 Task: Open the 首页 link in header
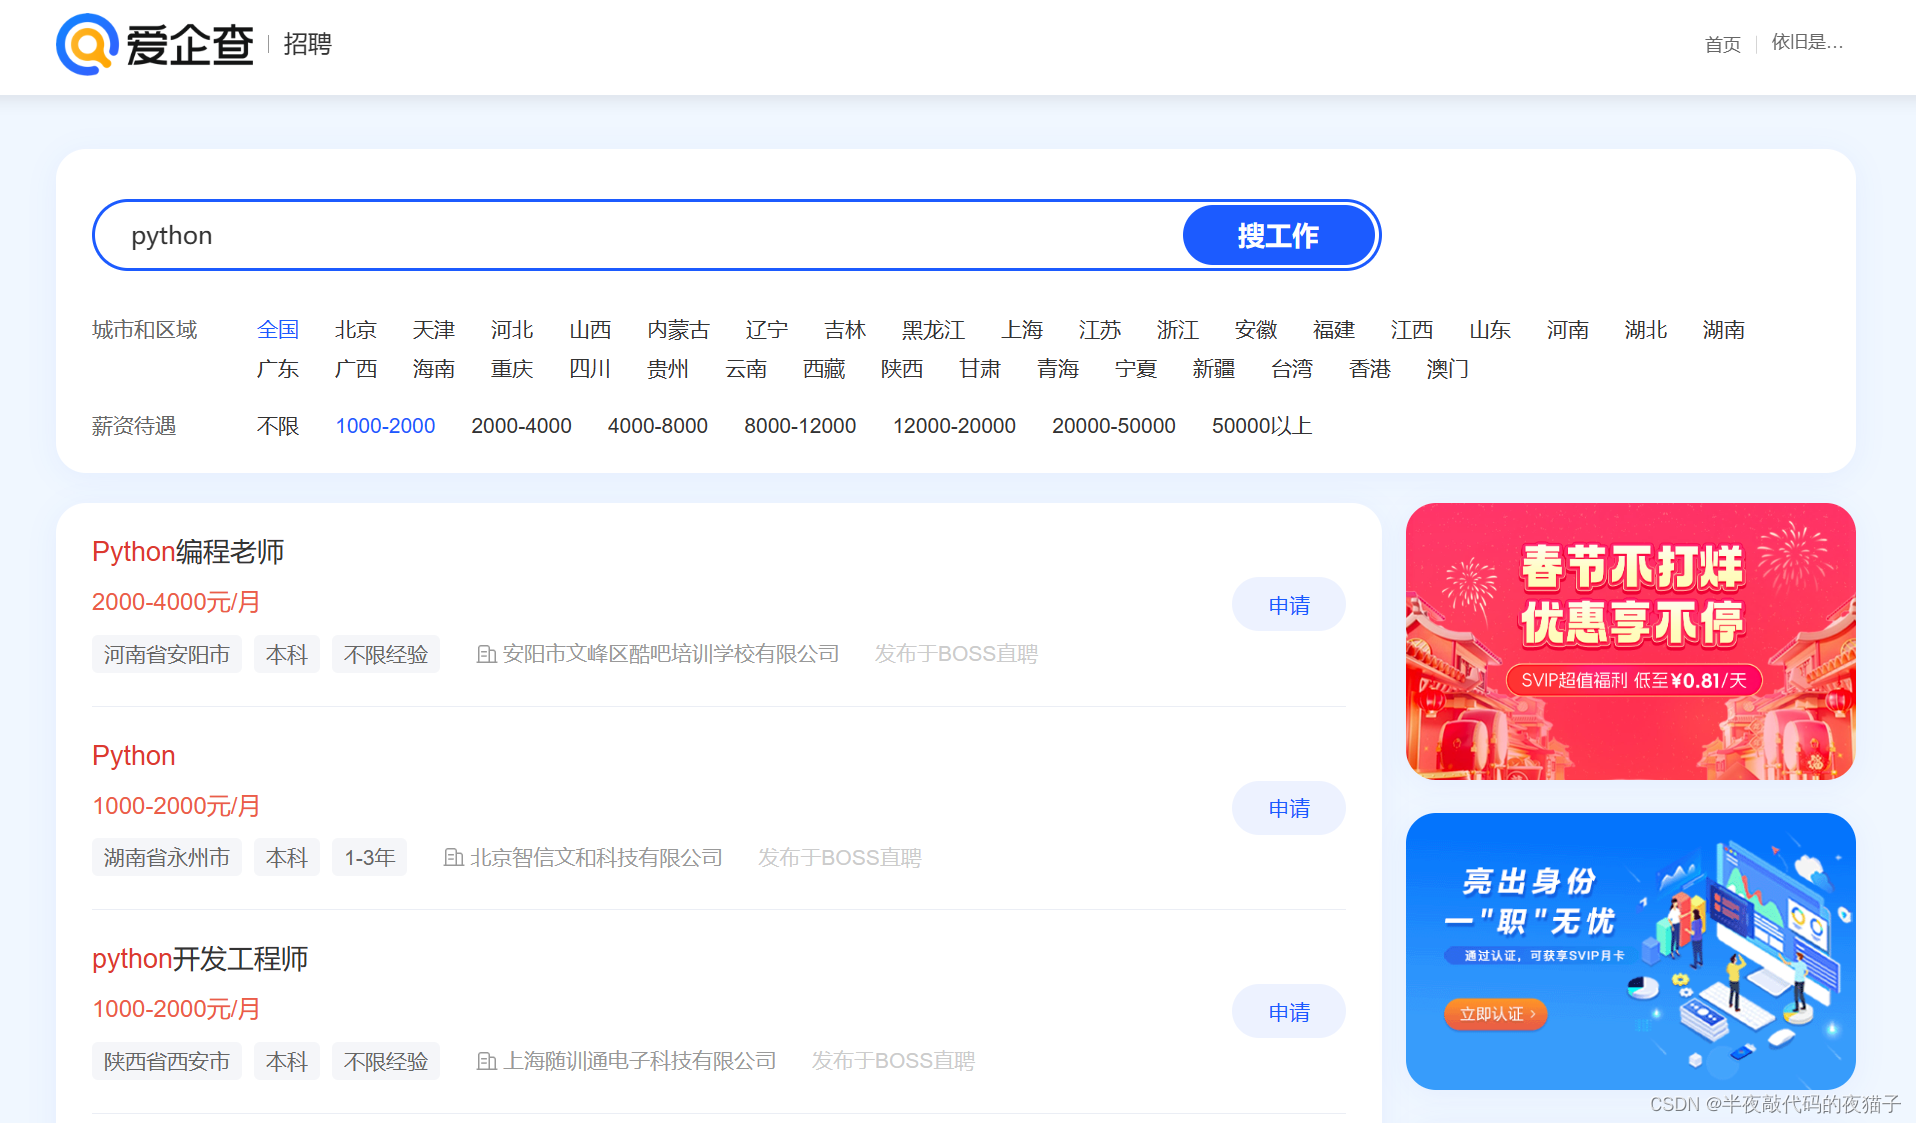(1722, 44)
